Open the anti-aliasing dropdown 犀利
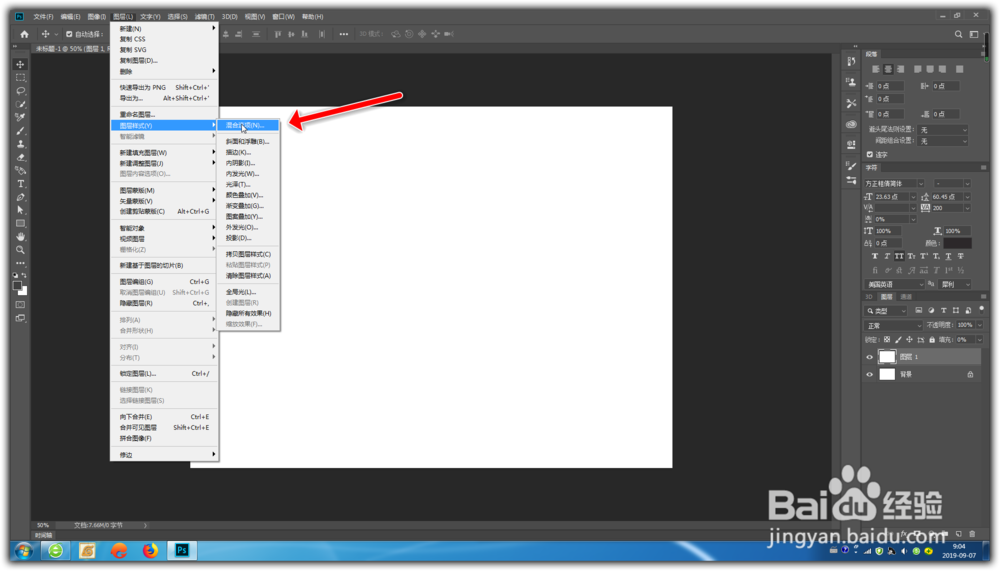The height and width of the screenshot is (571, 1000). (955, 285)
